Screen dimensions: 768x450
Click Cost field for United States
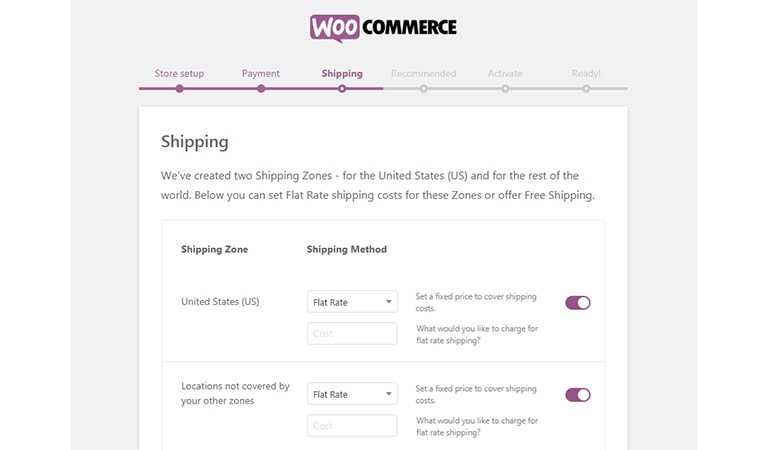tap(352, 333)
